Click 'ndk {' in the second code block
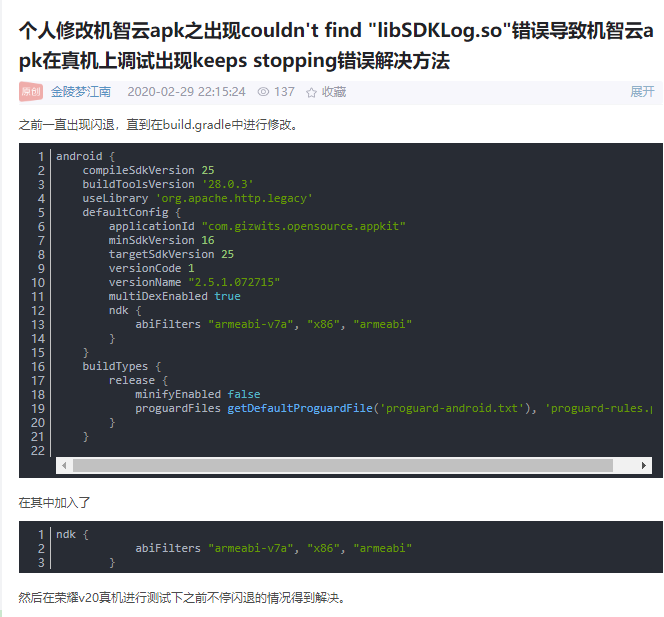Screen dimensions: 664x617 [x=72, y=534]
